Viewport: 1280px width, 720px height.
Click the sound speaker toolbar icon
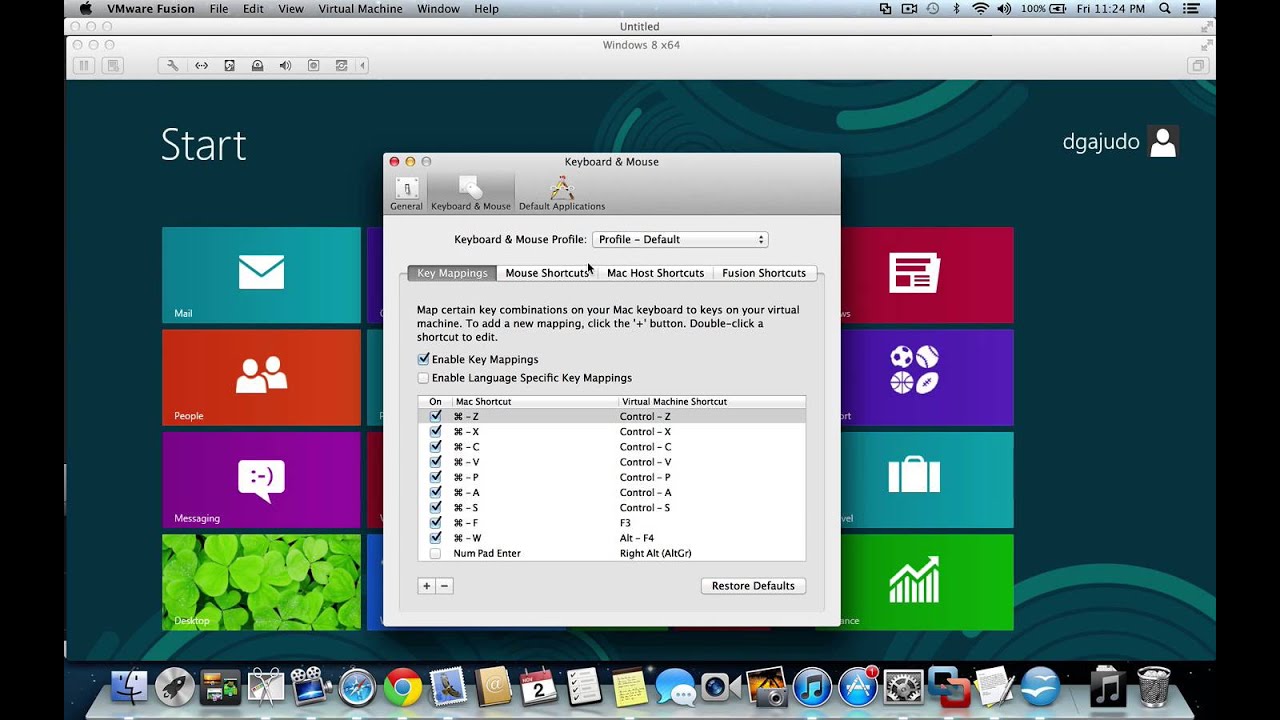(x=285, y=65)
